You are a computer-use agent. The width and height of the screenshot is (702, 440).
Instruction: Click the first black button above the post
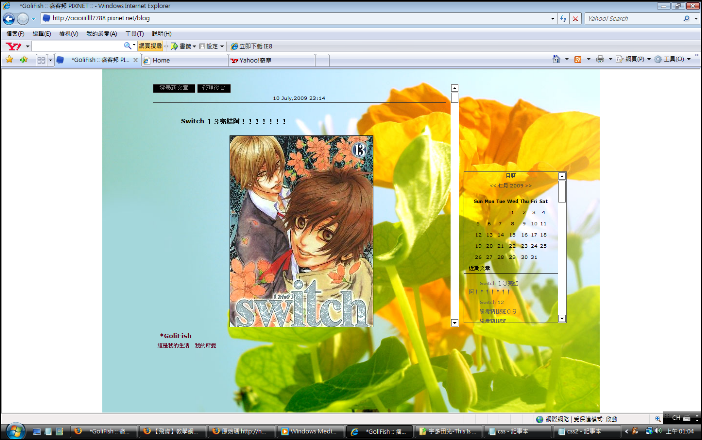[174, 88]
